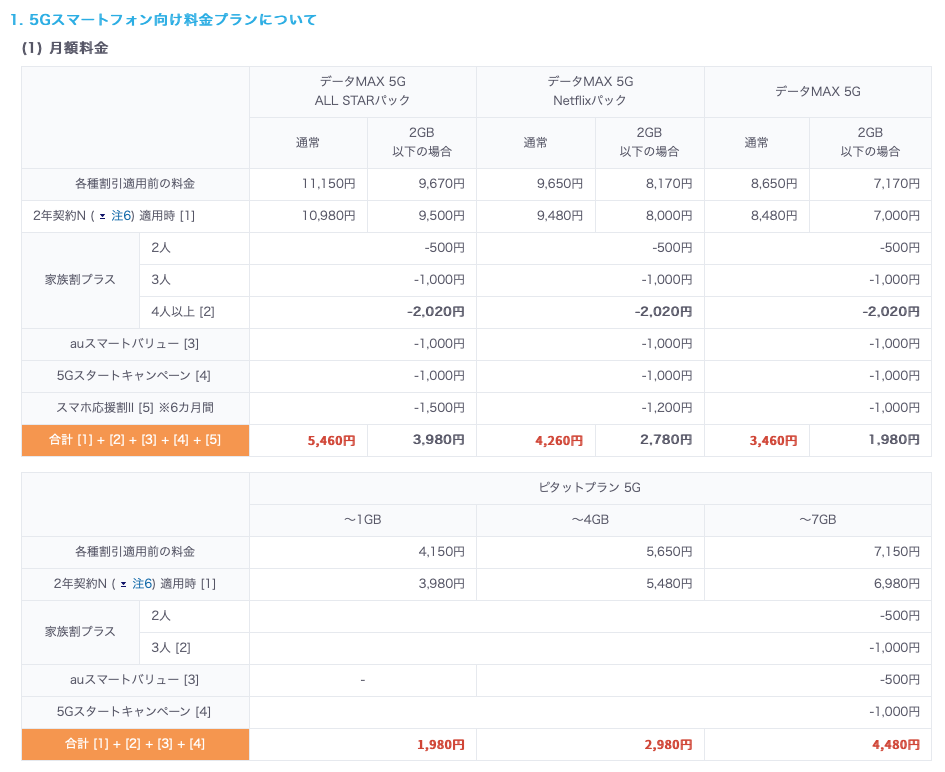
Task: Open the 注6 link in the ピタットプラン table
Action: 142,584
